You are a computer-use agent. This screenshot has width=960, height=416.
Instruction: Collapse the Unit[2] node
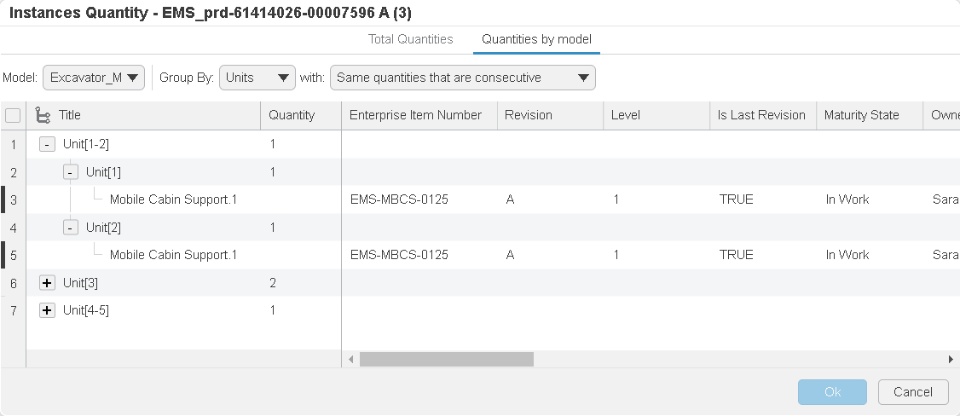70,227
